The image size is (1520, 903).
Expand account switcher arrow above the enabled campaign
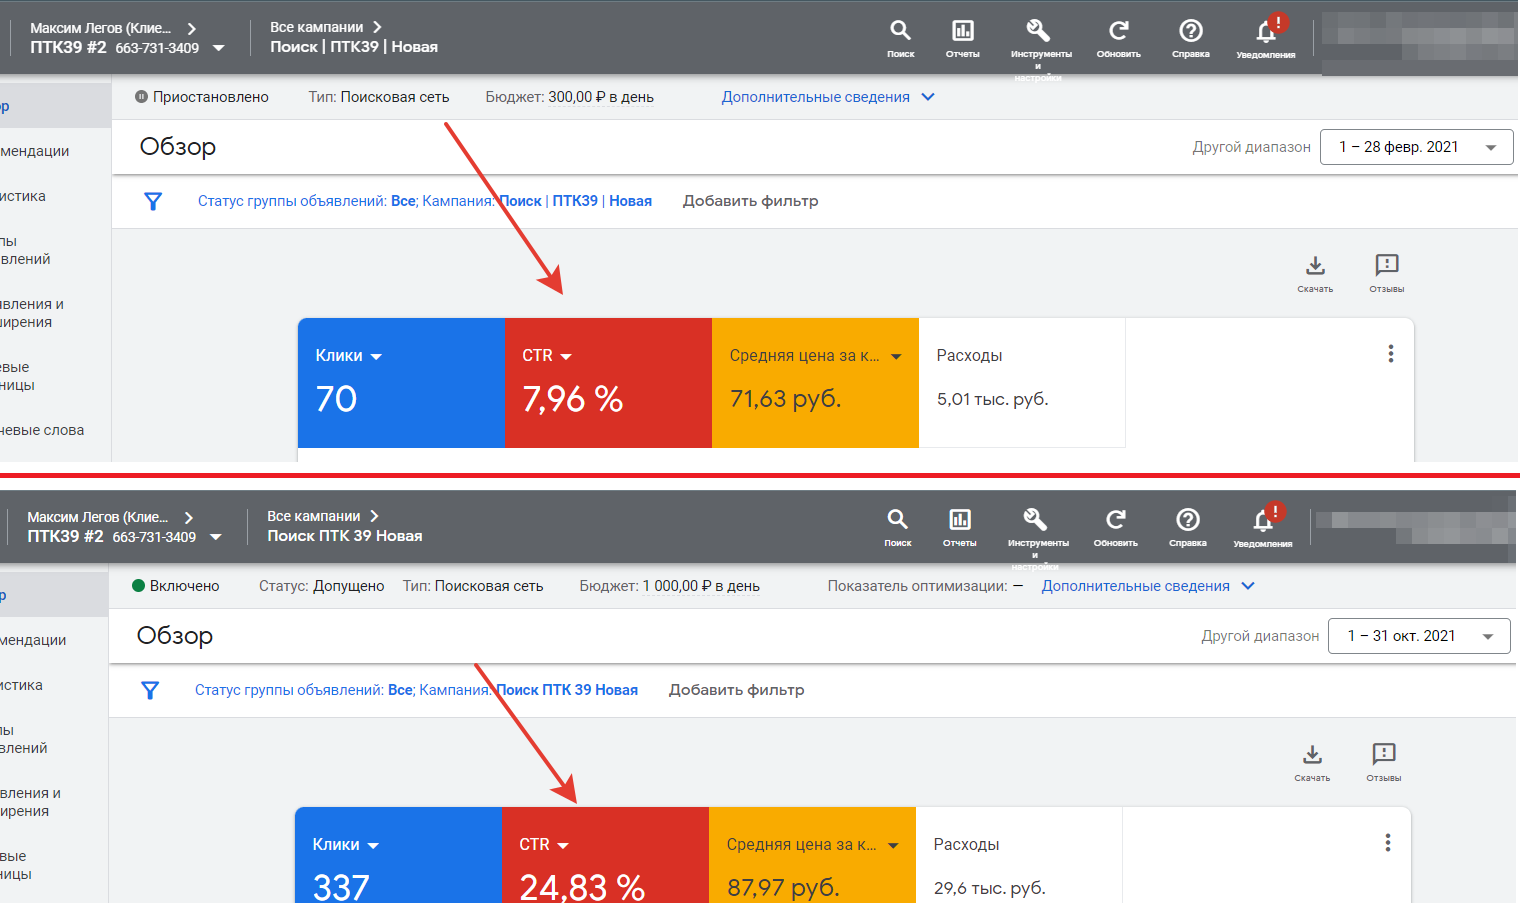point(216,537)
